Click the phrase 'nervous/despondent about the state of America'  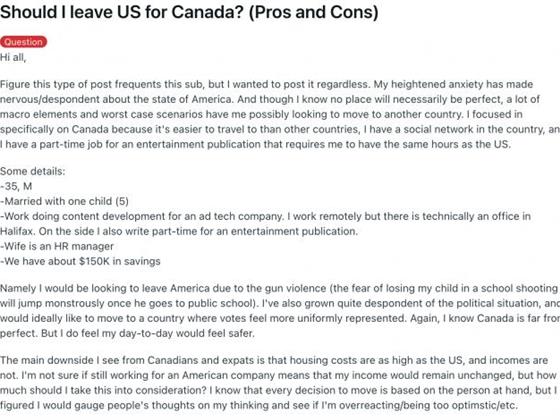tap(116, 99)
